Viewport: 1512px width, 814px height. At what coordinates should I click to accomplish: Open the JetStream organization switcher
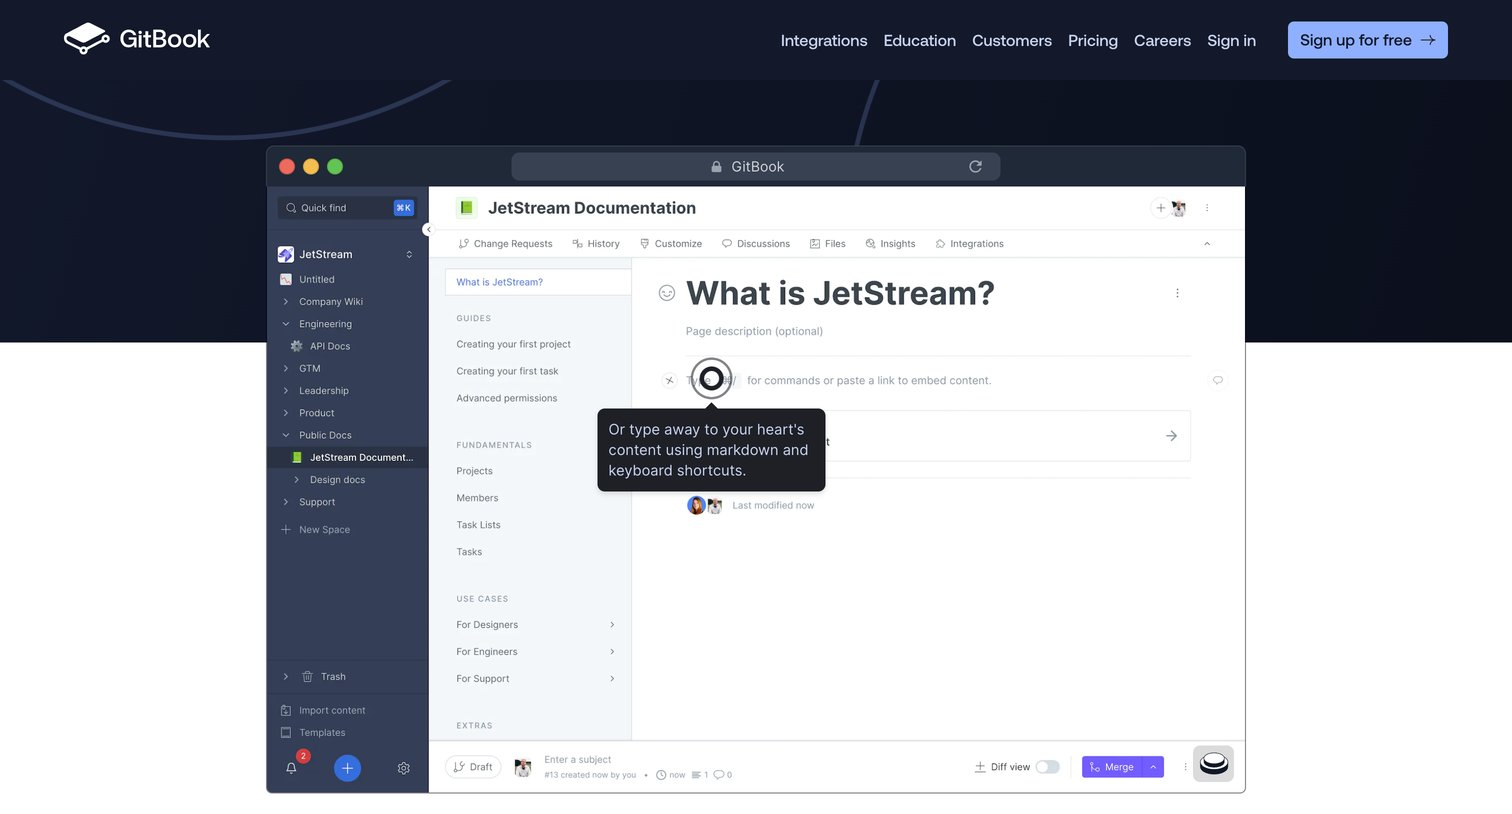click(x=347, y=254)
